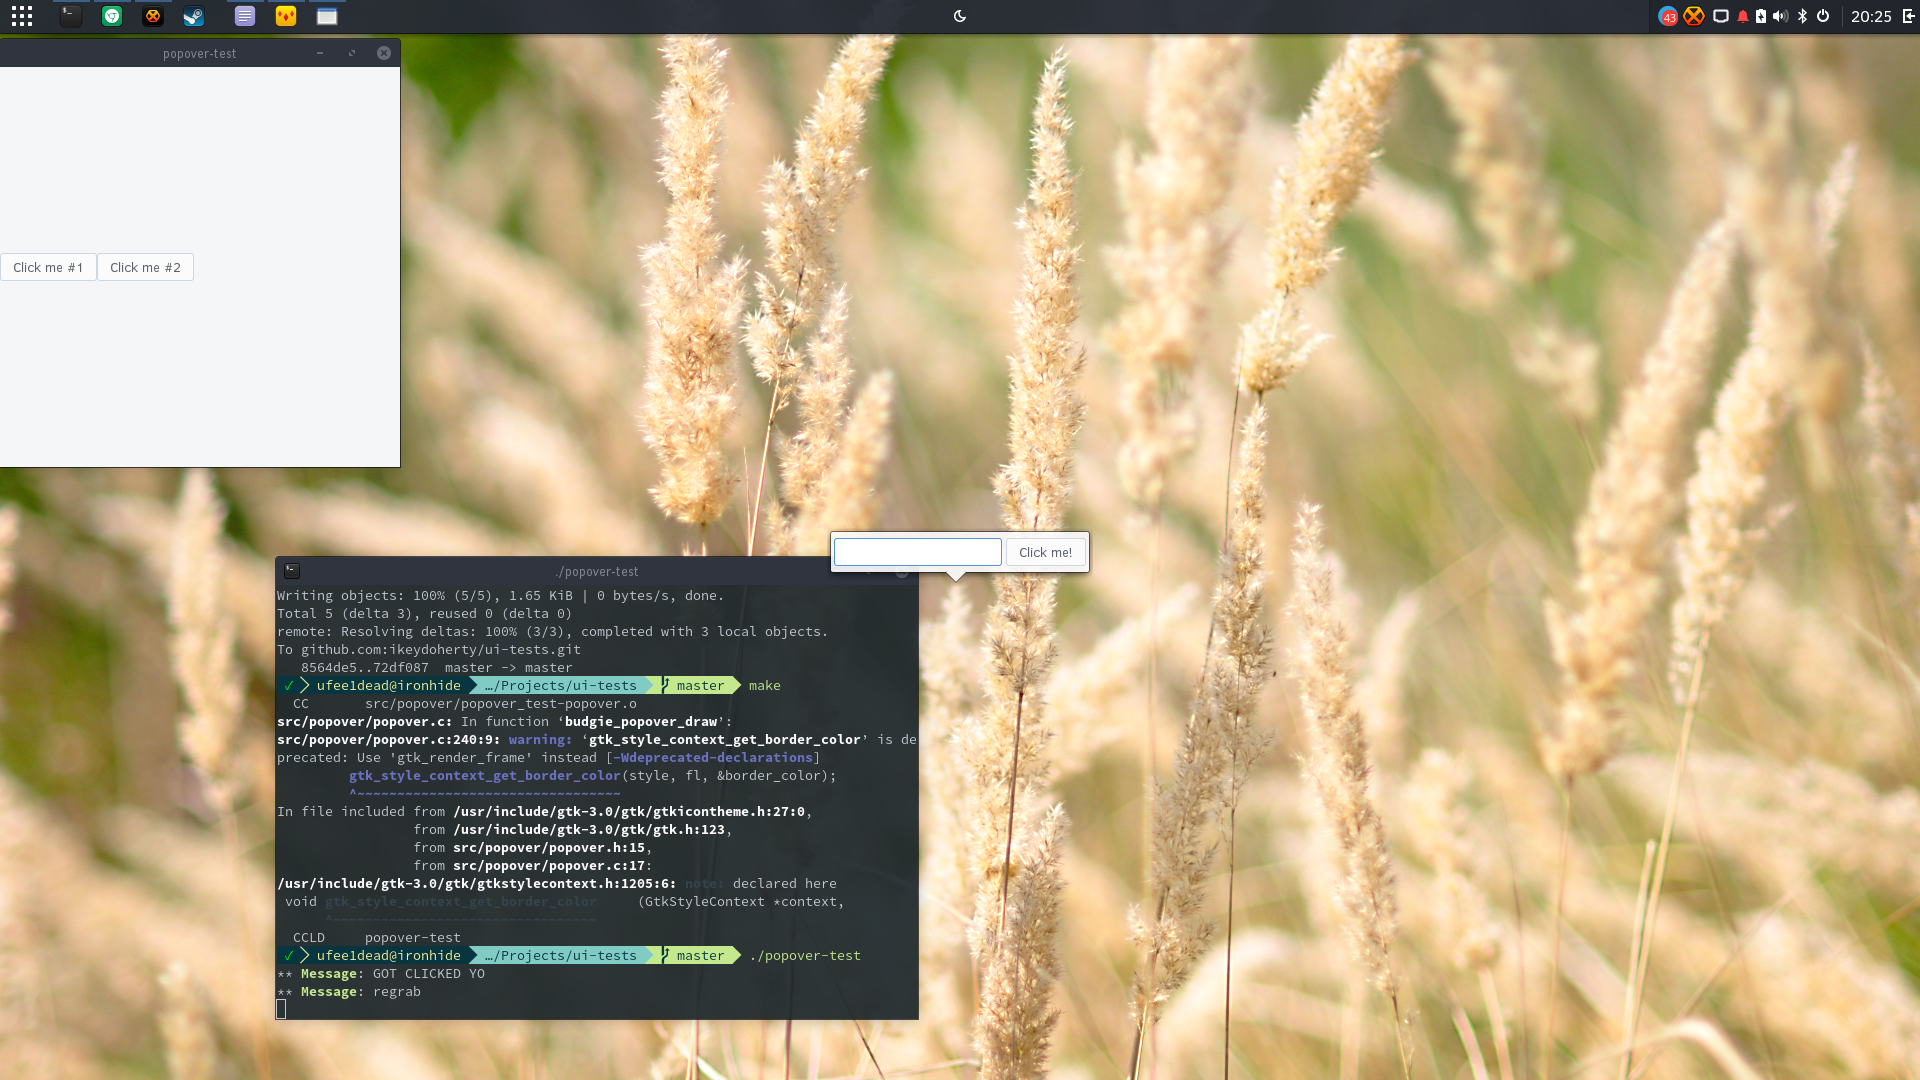
Task: Click 'src/popover/popover_test-popover.o' CC line
Action: tap(501, 704)
